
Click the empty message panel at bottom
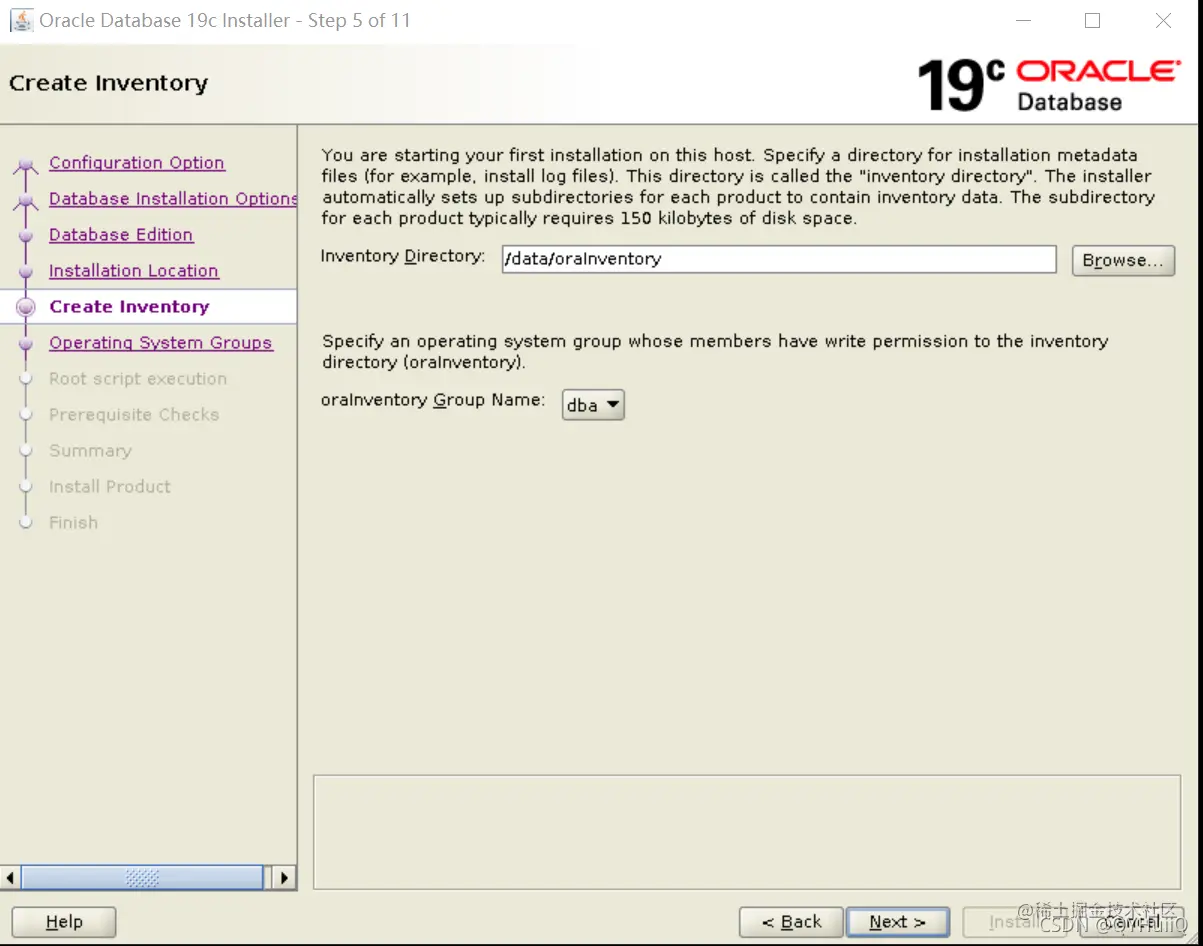tap(747, 832)
